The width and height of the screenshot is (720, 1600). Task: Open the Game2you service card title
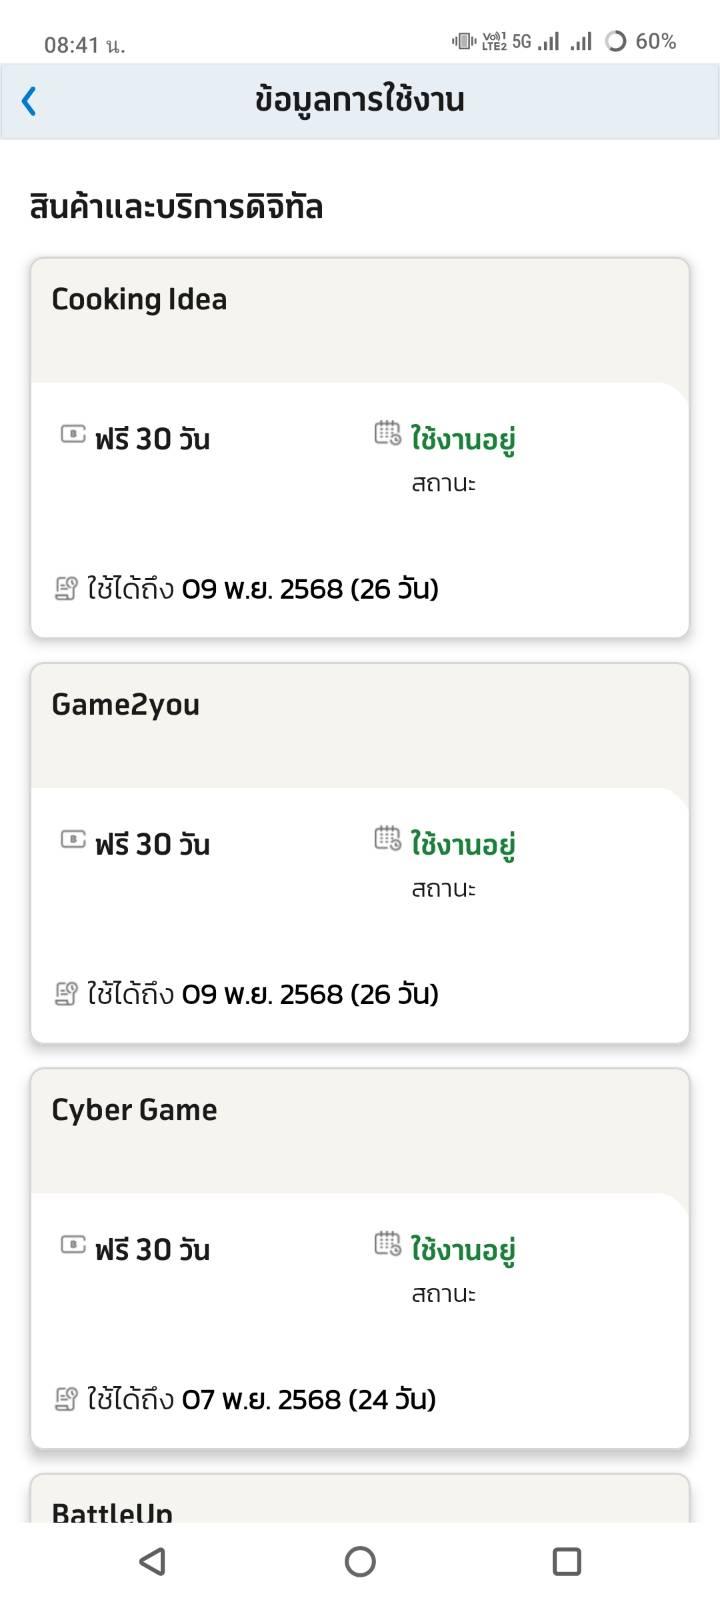click(125, 704)
